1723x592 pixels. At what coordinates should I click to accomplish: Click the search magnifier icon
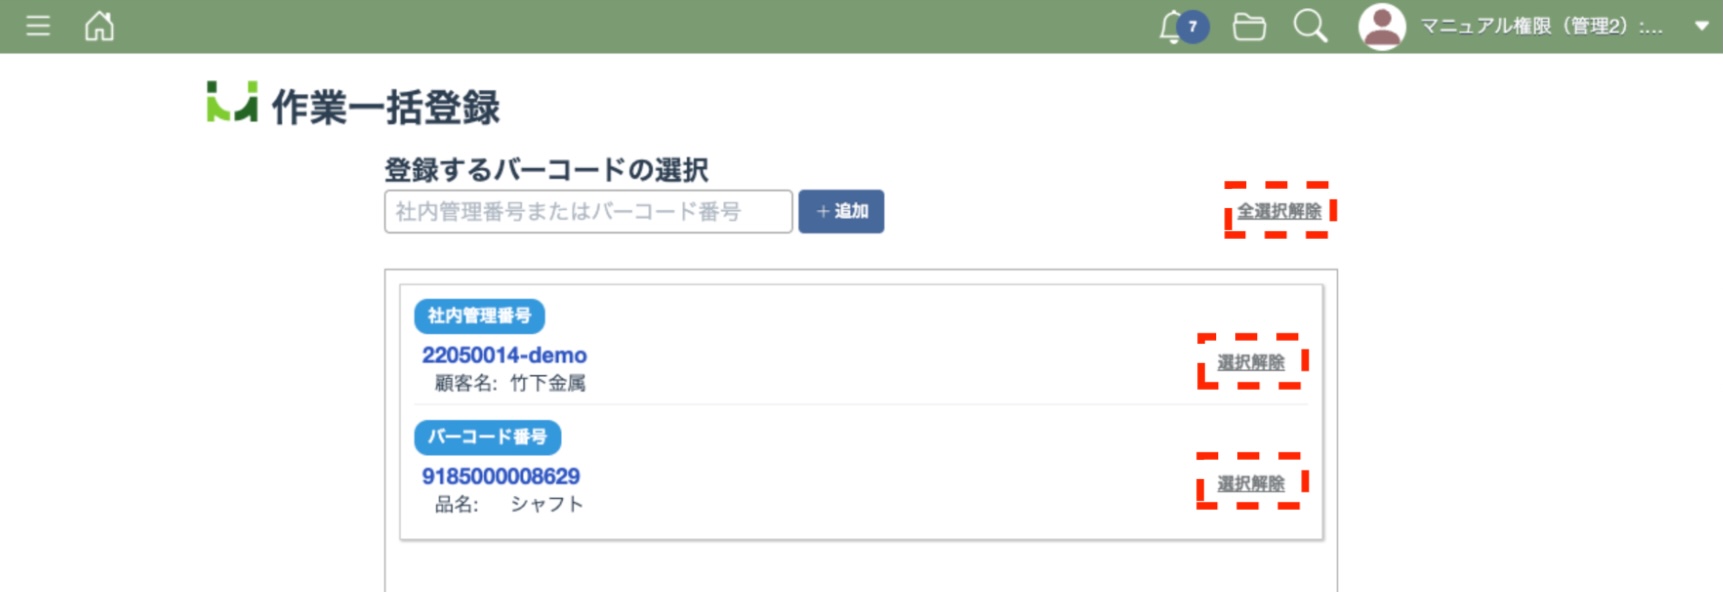tap(1310, 26)
